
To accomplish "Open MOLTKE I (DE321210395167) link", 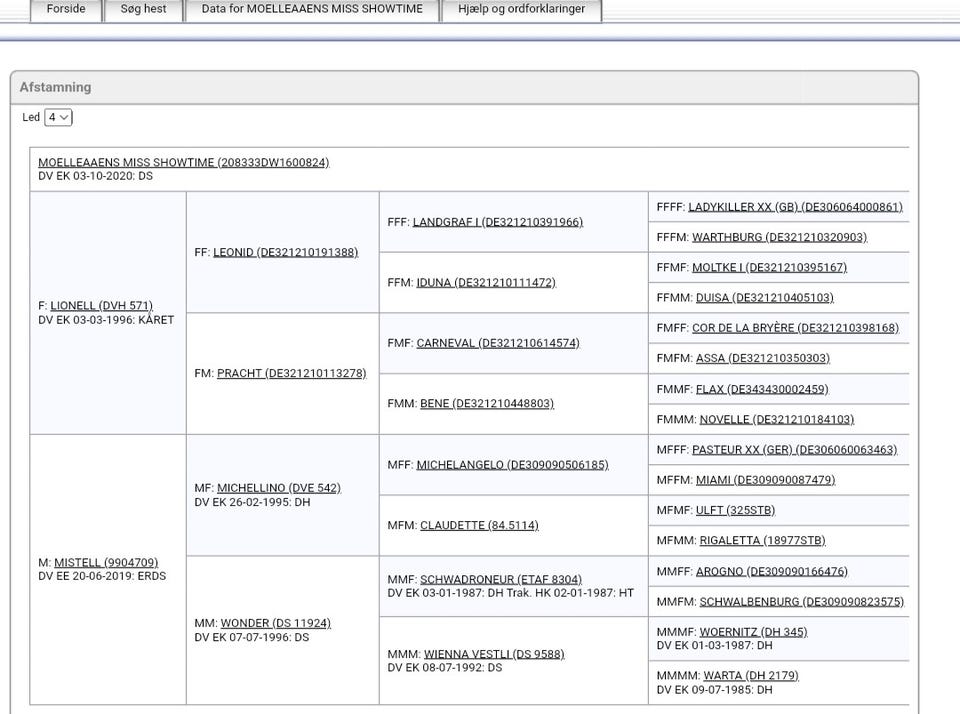I will (769, 267).
